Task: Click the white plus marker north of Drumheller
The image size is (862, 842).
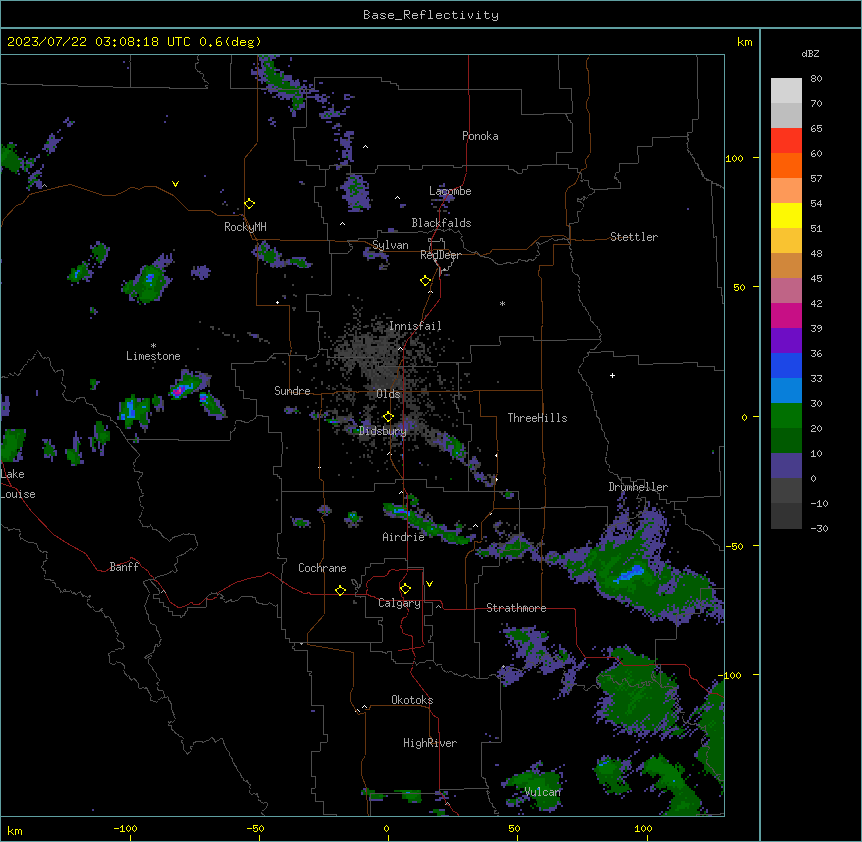Action: point(612,375)
